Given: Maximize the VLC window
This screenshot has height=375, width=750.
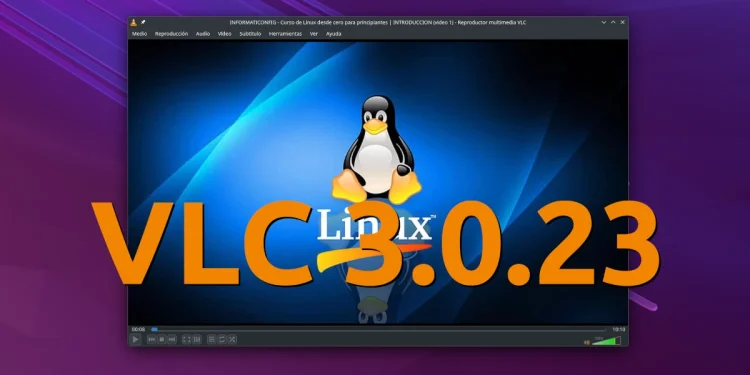Looking at the screenshot, I should 613,22.
